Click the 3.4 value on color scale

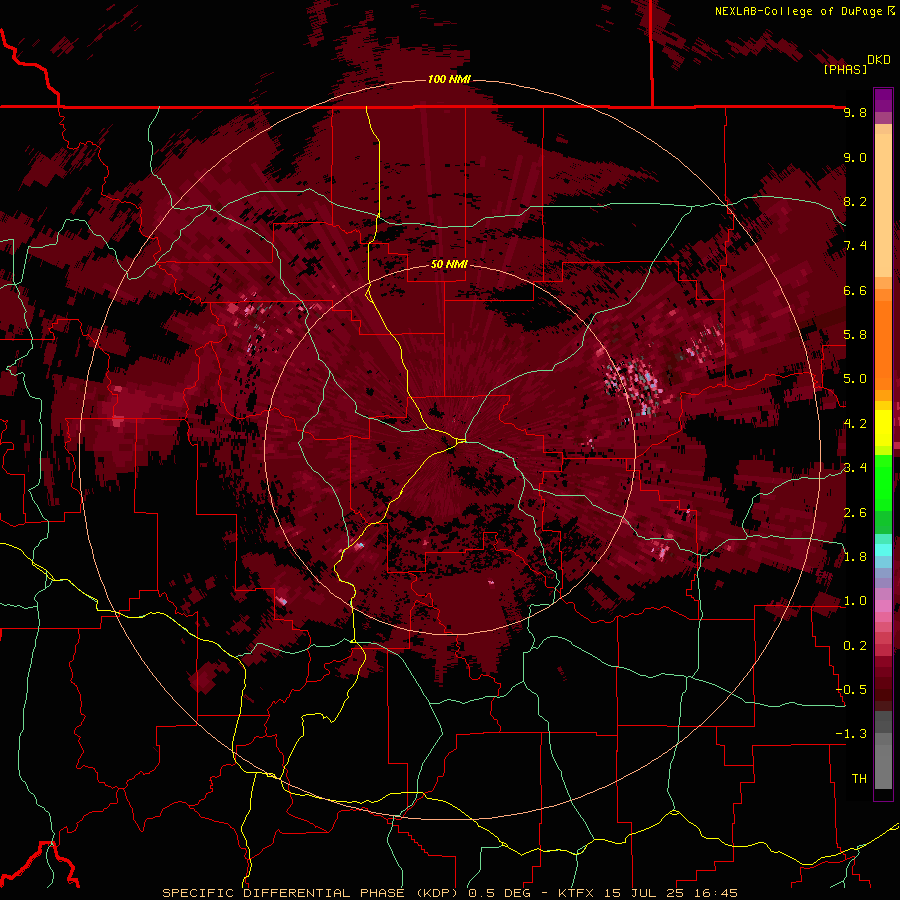(x=855, y=468)
